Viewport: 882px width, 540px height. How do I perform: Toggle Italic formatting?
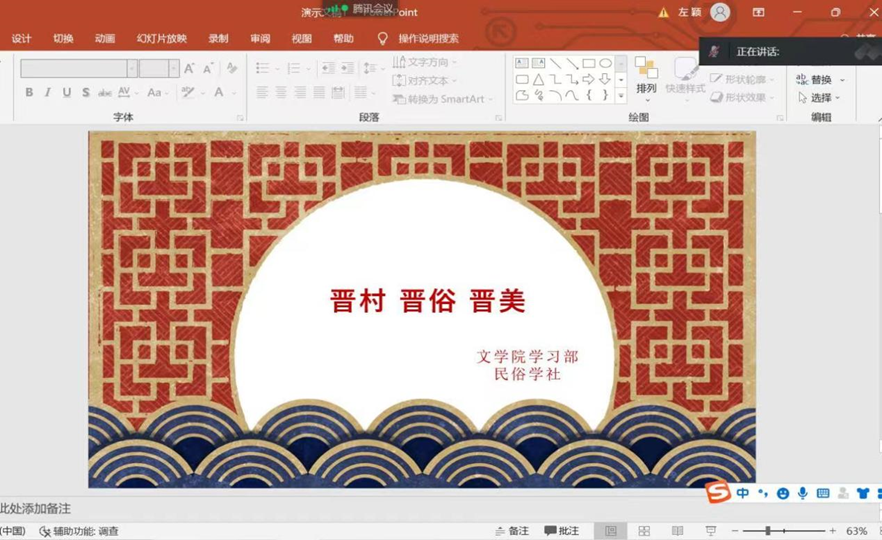[x=47, y=93]
